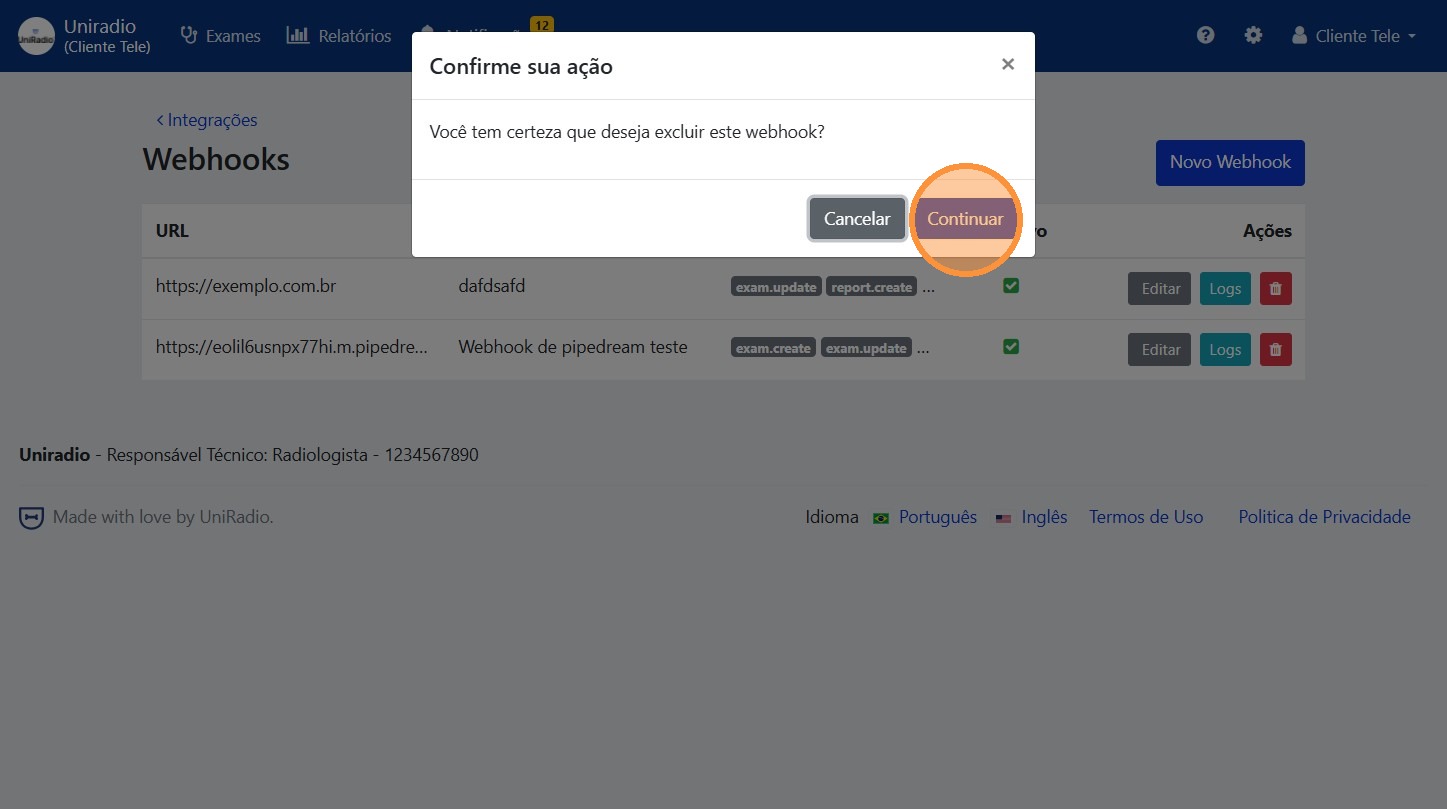Confirm webhook deletion with Continuar
Viewport: 1447px width, 809px height.
click(x=965, y=218)
